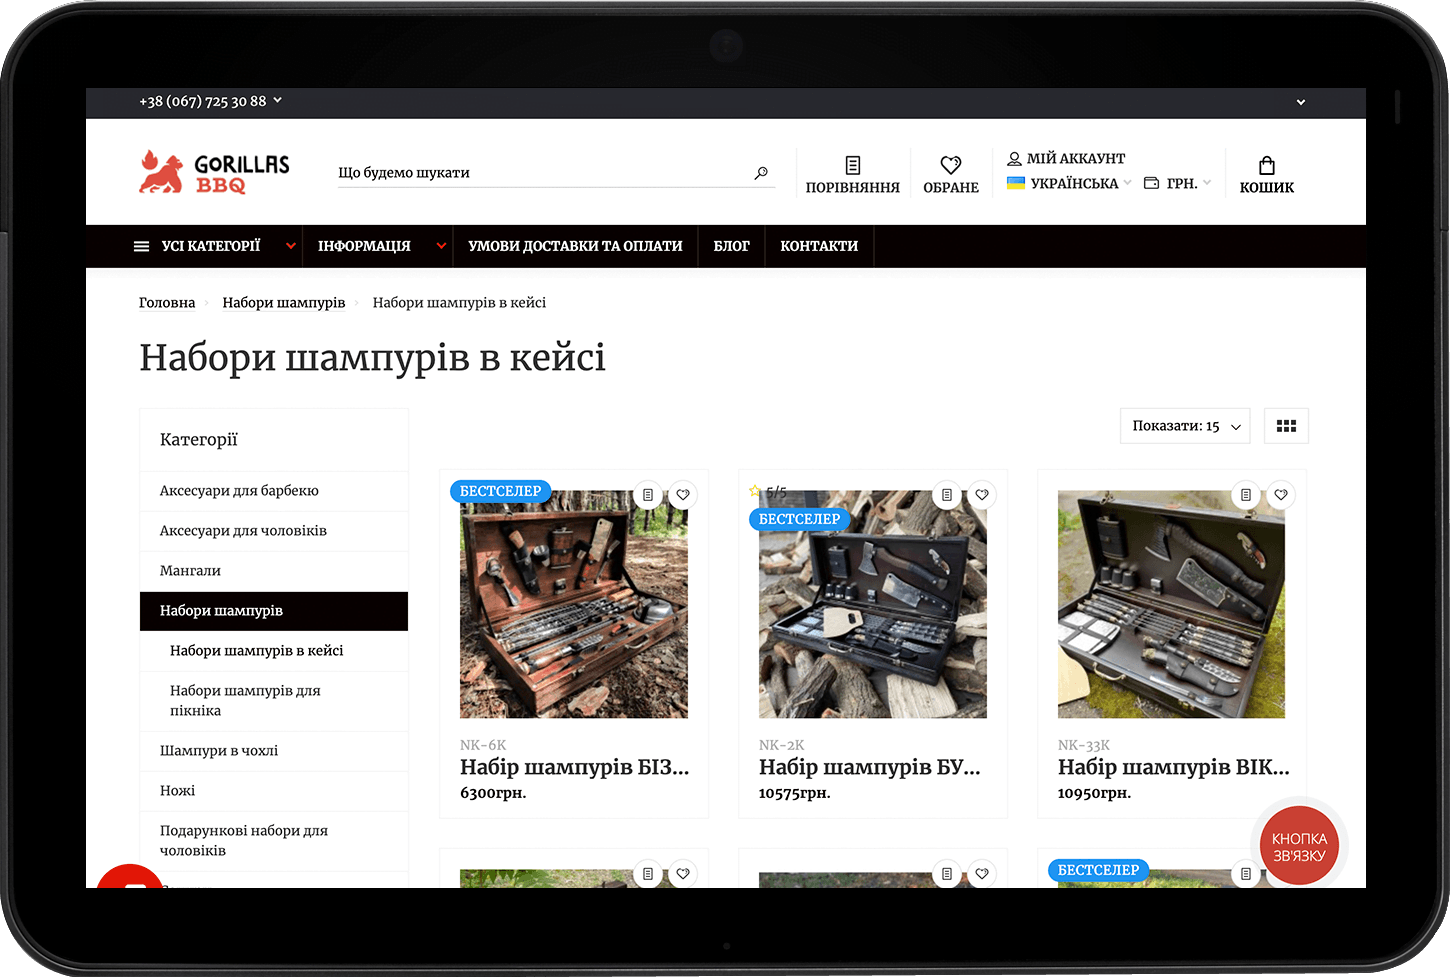The width and height of the screenshot is (1450, 977).
Task: Toggle wishlist heart on NK-33K product
Action: [1281, 495]
